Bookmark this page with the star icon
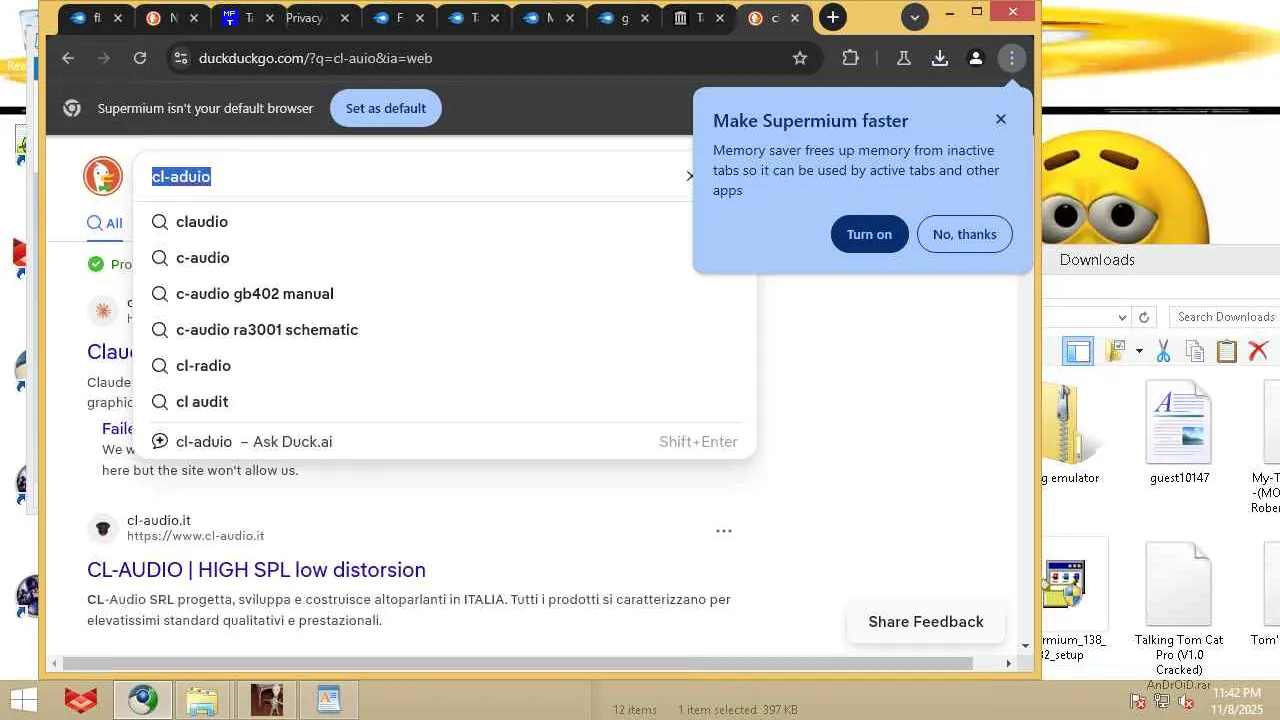Screen dimensions: 1280x720 pyautogui.click(x=800, y=58)
